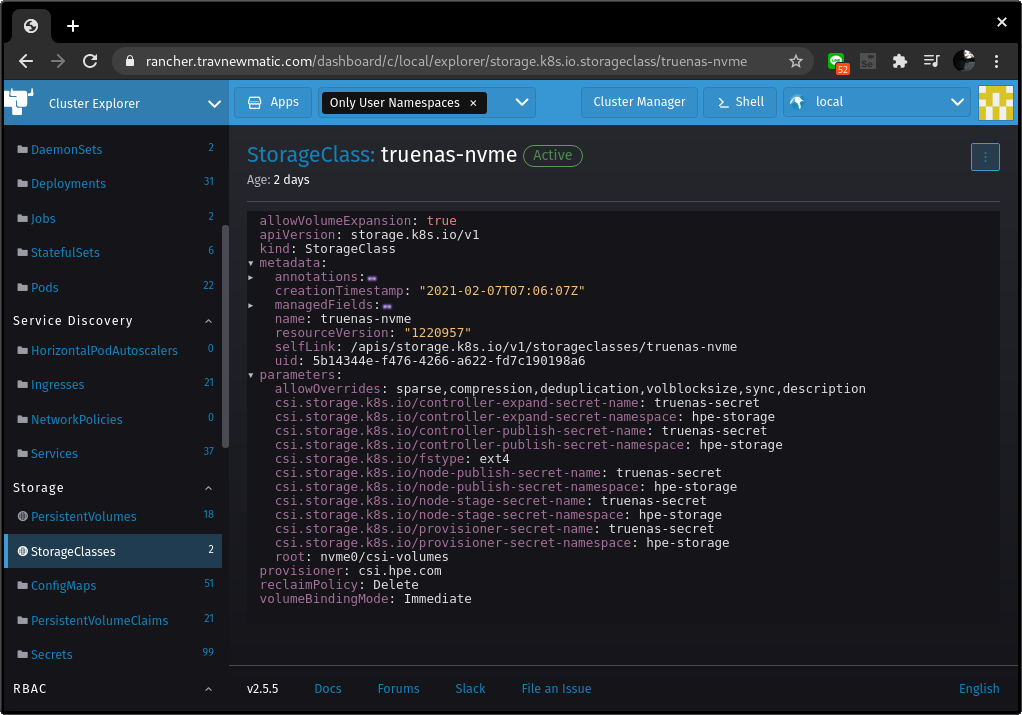
Task: Expand the annotations YAML node
Action: [251, 278]
